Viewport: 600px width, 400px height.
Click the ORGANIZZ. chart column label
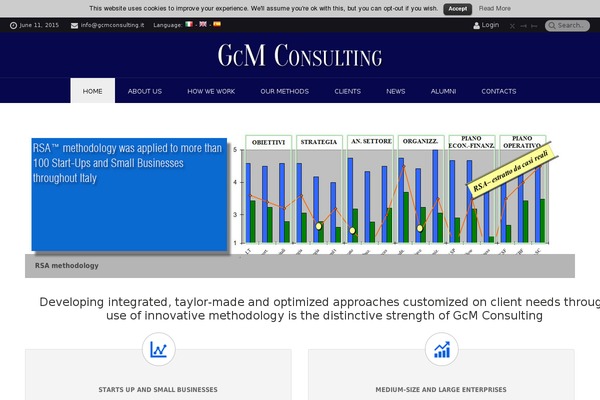(x=420, y=141)
